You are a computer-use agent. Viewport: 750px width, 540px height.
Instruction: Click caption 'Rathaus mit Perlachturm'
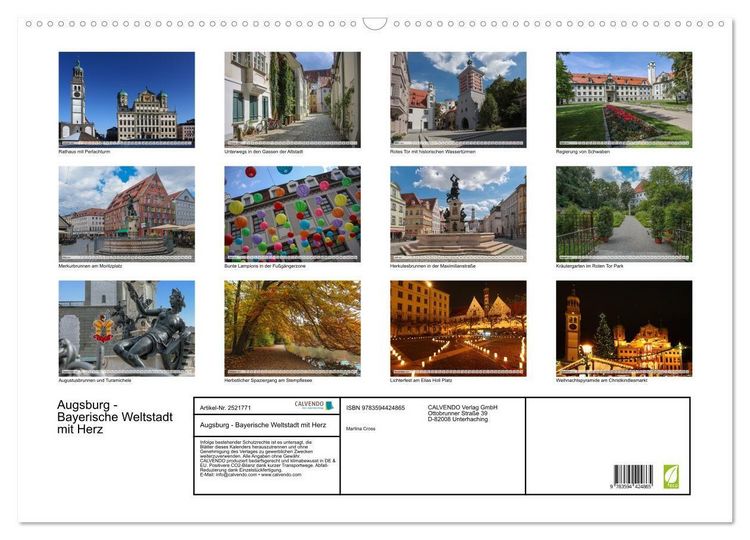tap(85, 152)
